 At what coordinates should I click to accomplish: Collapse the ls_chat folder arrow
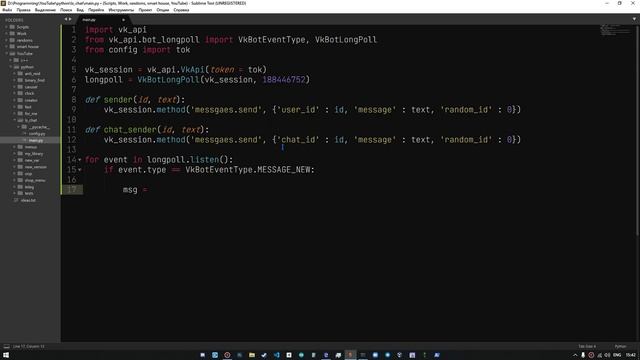click(15, 120)
